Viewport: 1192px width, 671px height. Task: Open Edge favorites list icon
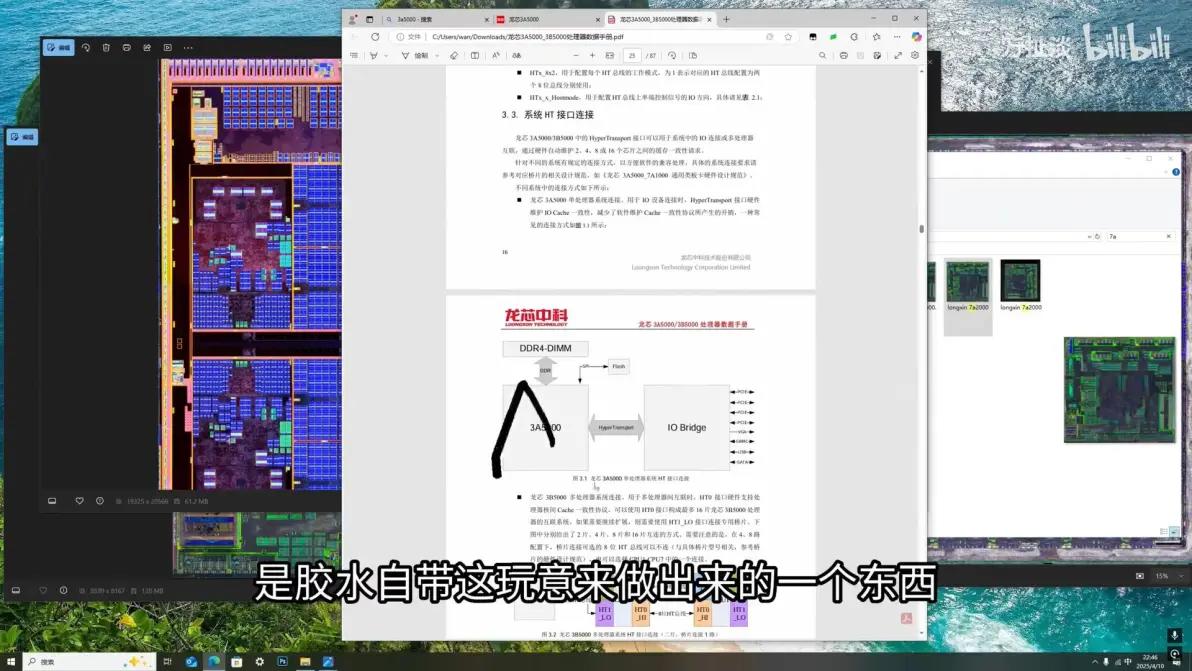point(877,36)
